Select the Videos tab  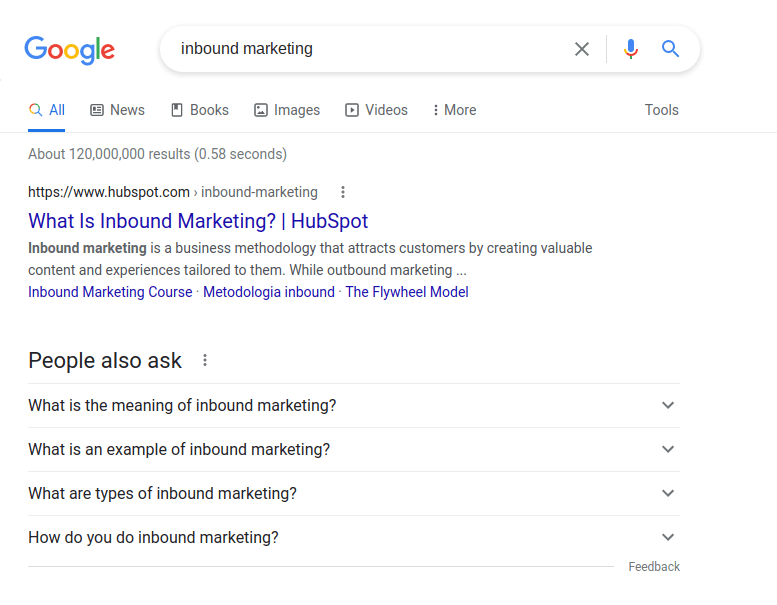(x=376, y=110)
